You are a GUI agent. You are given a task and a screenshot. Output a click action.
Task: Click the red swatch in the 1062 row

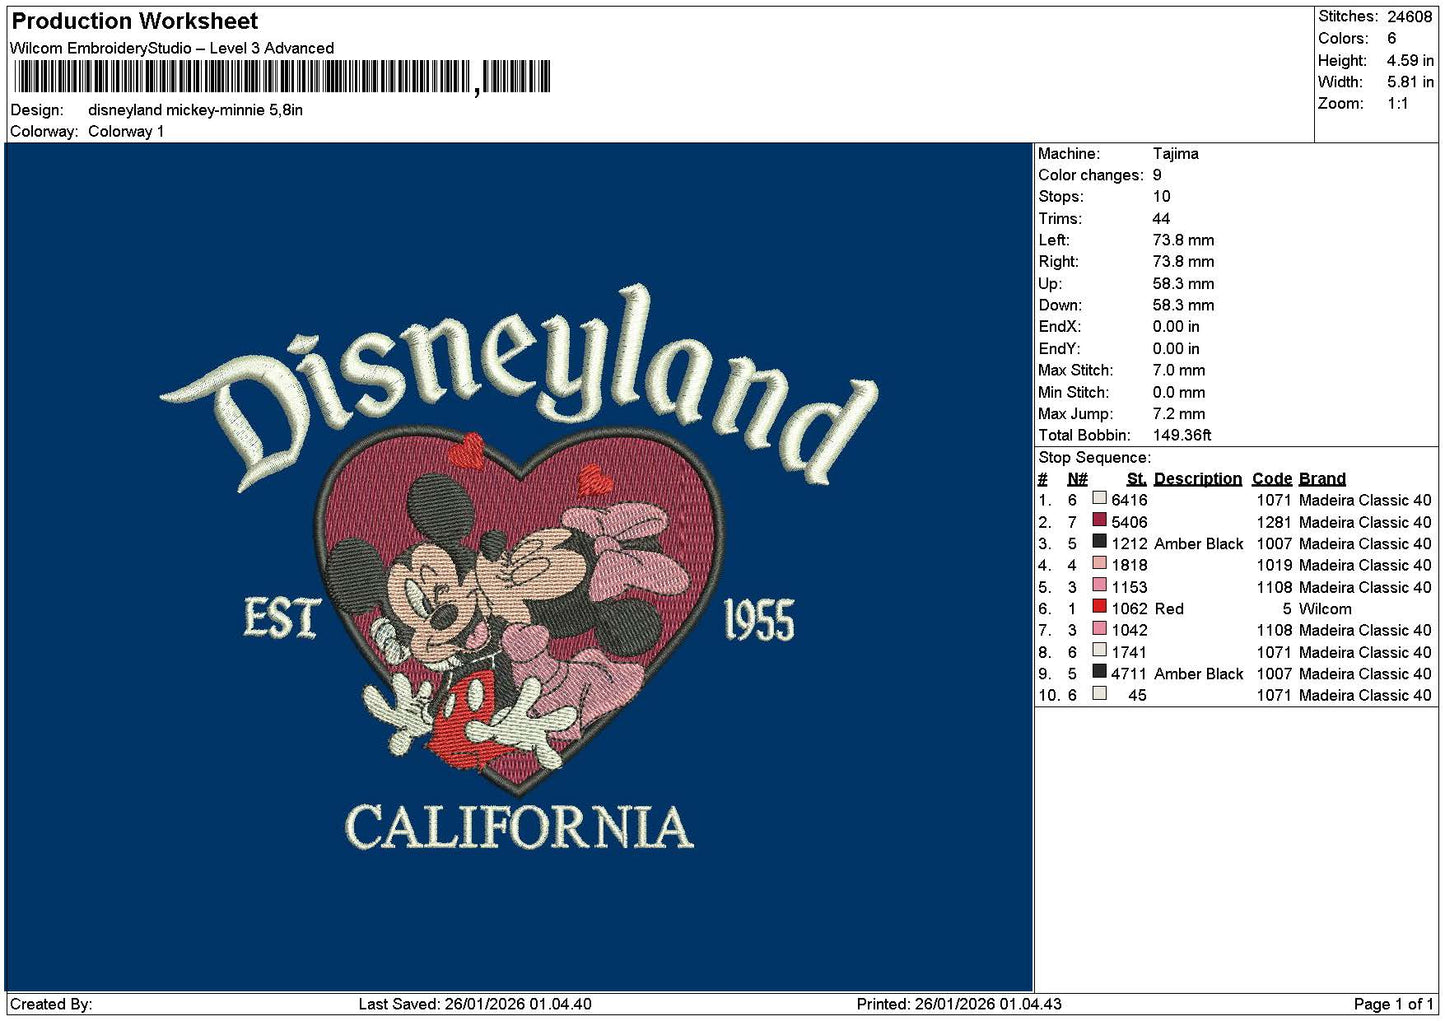tap(1099, 607)
